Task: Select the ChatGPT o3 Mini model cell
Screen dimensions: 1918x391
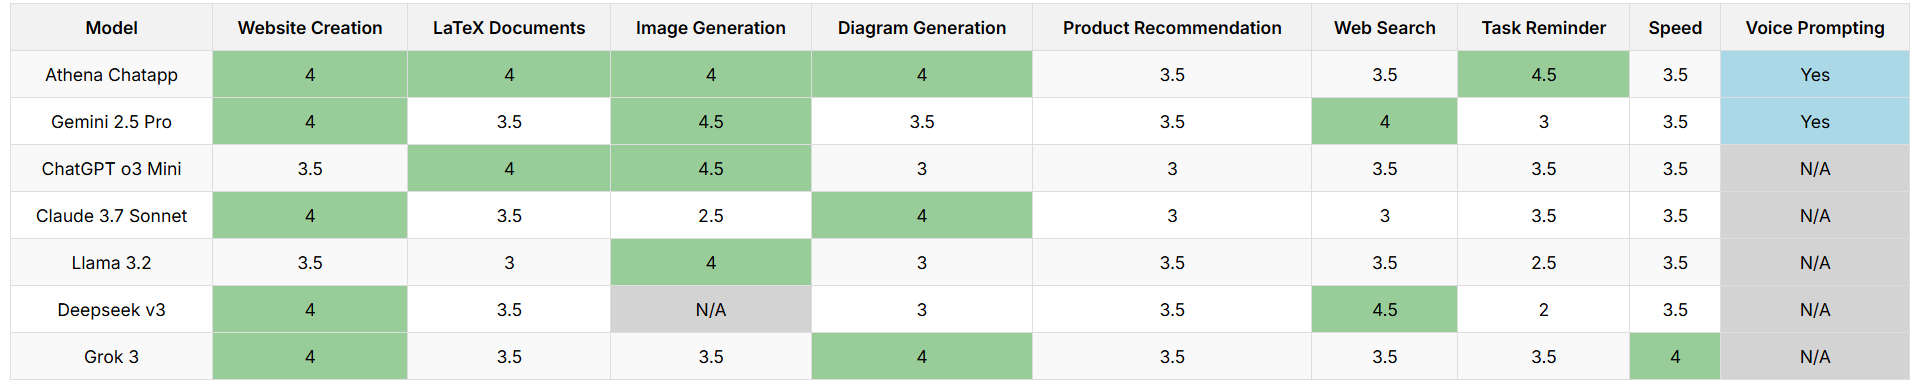Action: click(x=111, y=169)
